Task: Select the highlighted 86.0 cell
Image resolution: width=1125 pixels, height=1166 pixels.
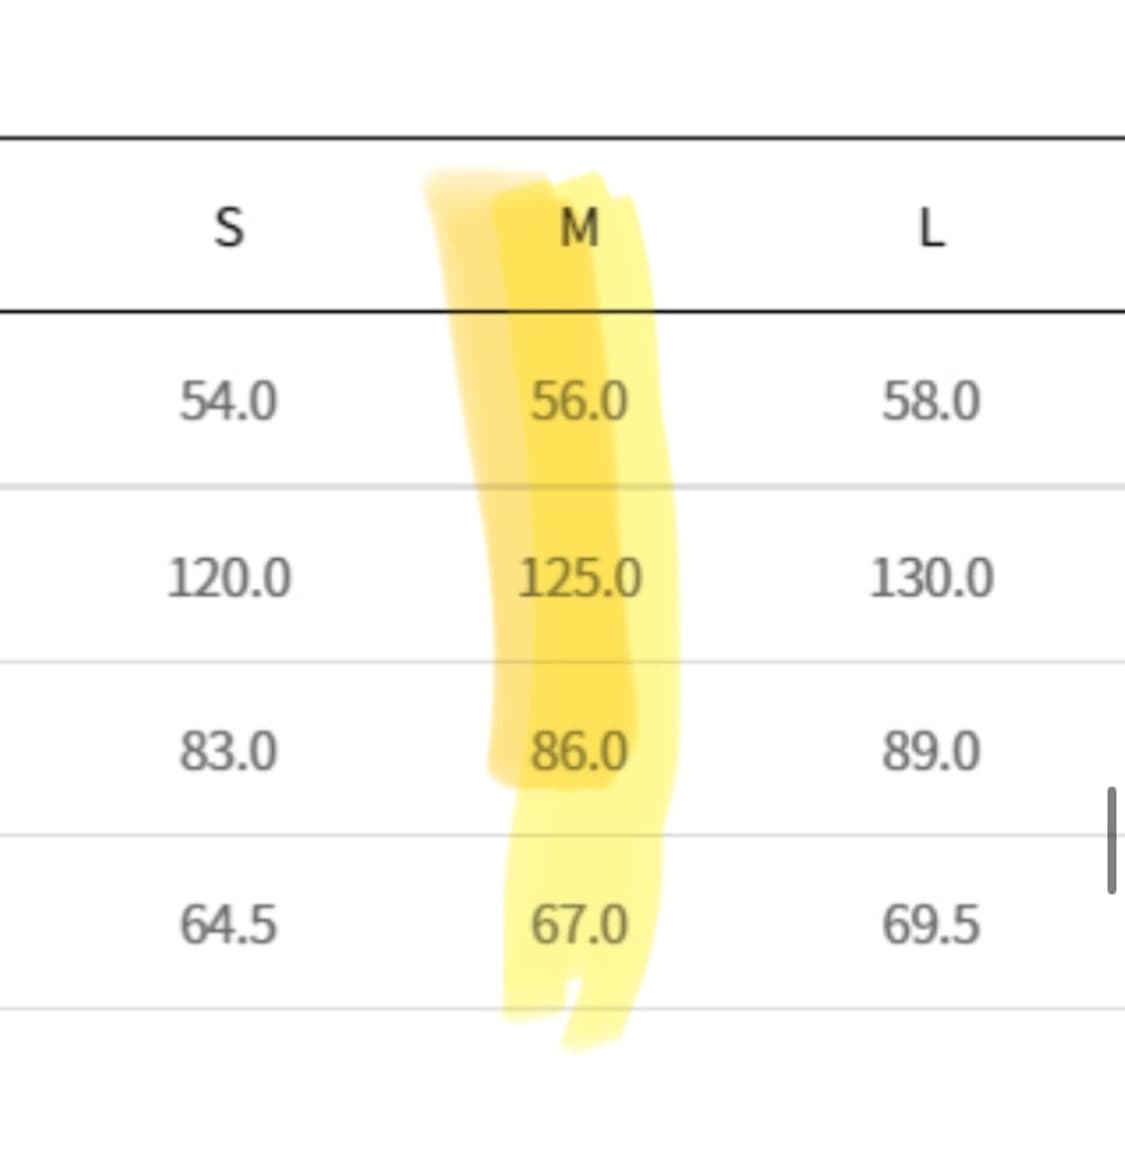Action: tap(579, 751)
